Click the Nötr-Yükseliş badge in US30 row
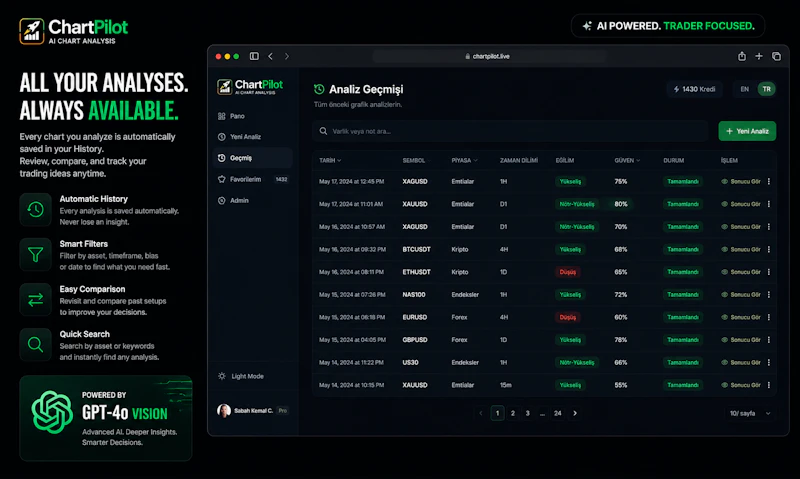This screenshot has height=479, width=800. (x=577, y=362)
